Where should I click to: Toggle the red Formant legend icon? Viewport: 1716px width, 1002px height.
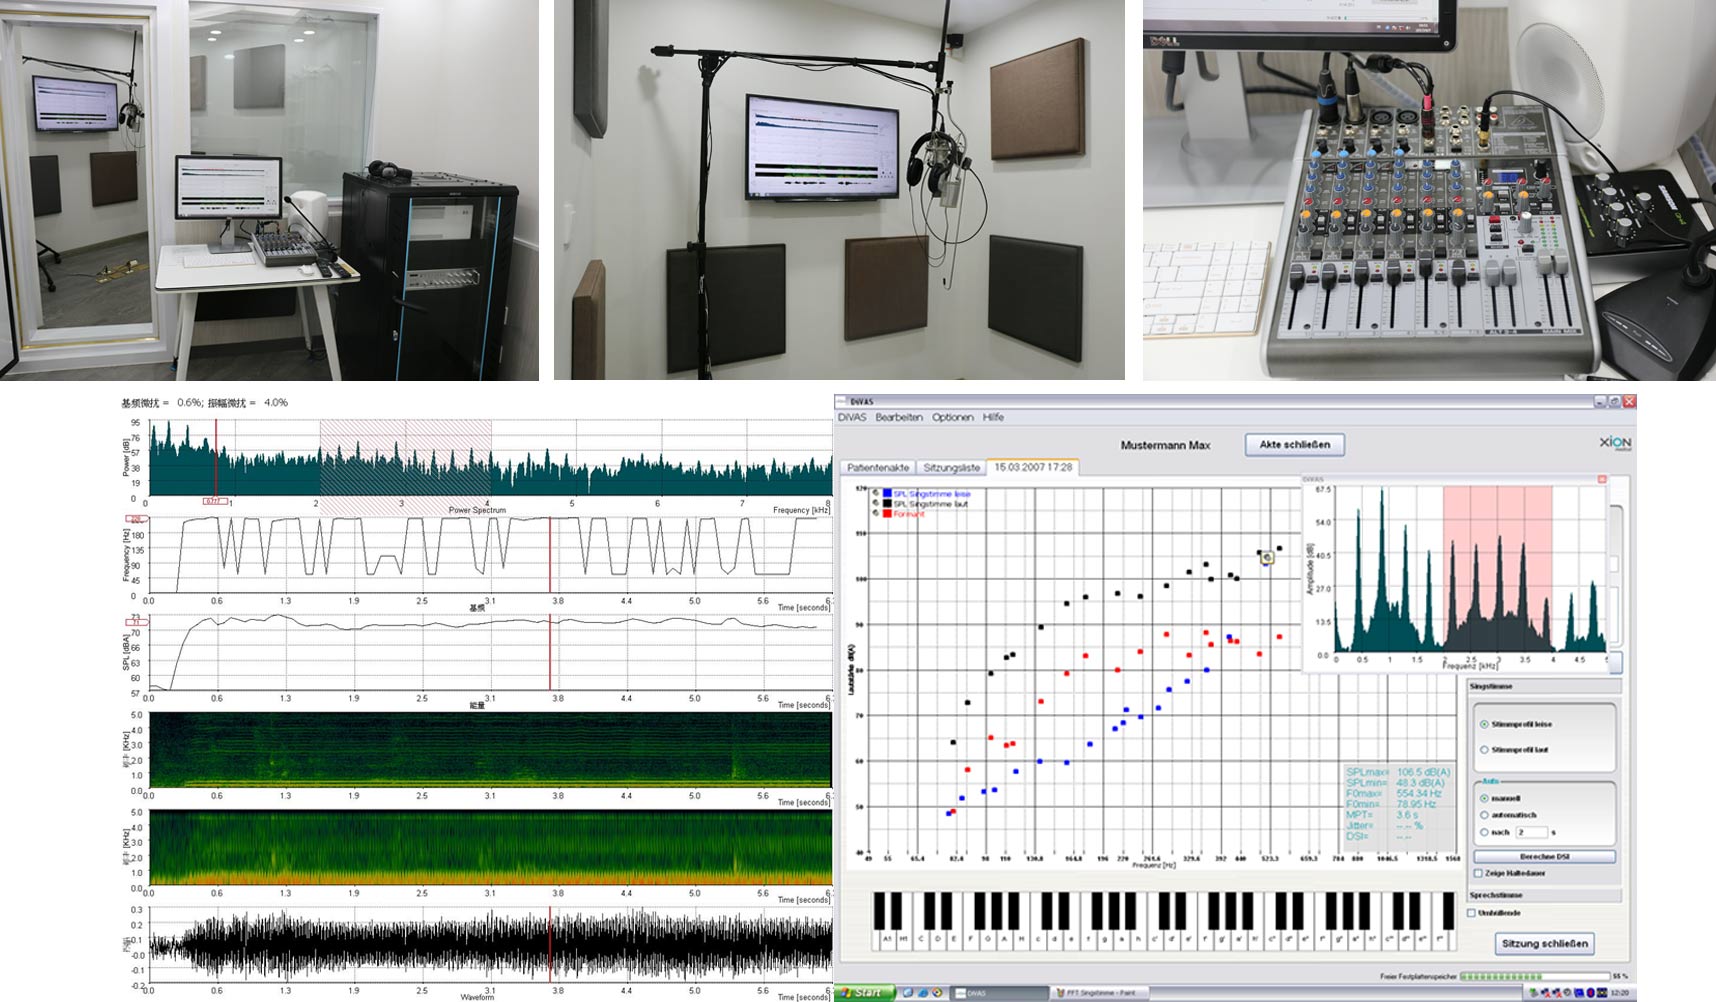(876, 513)
